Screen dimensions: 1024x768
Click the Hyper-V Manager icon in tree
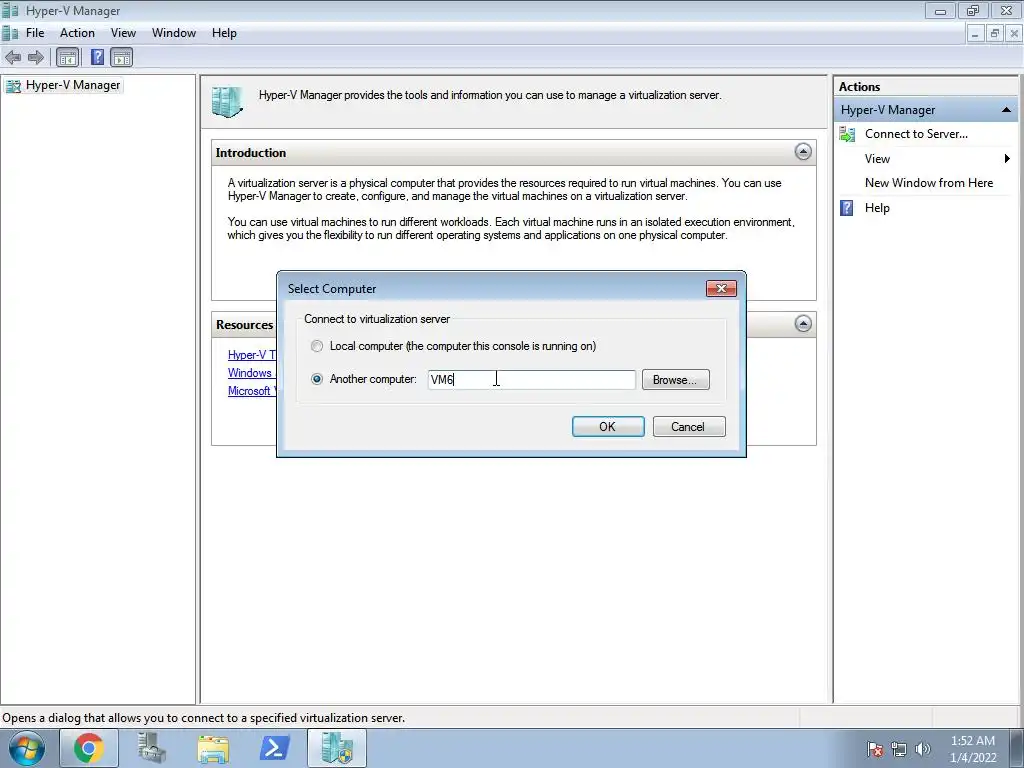13,86
